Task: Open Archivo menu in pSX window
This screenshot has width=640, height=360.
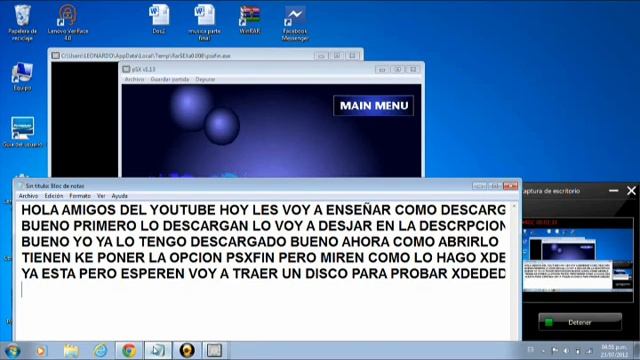Action: click(134, 79)
